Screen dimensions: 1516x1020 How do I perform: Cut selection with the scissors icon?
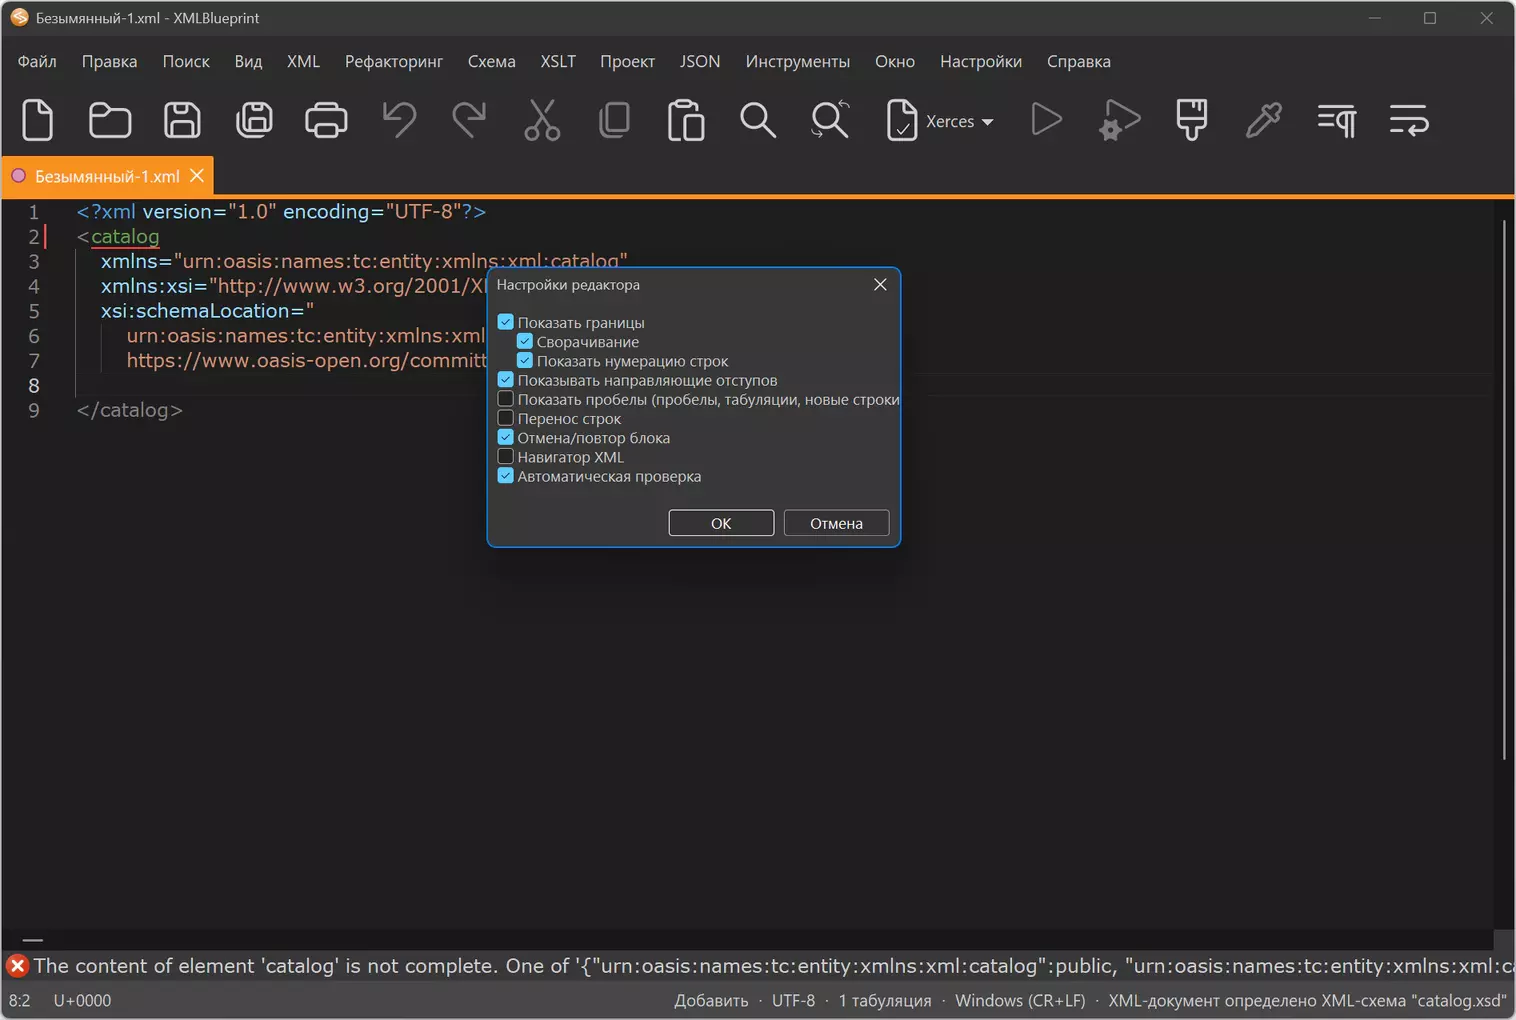[542, 121]
